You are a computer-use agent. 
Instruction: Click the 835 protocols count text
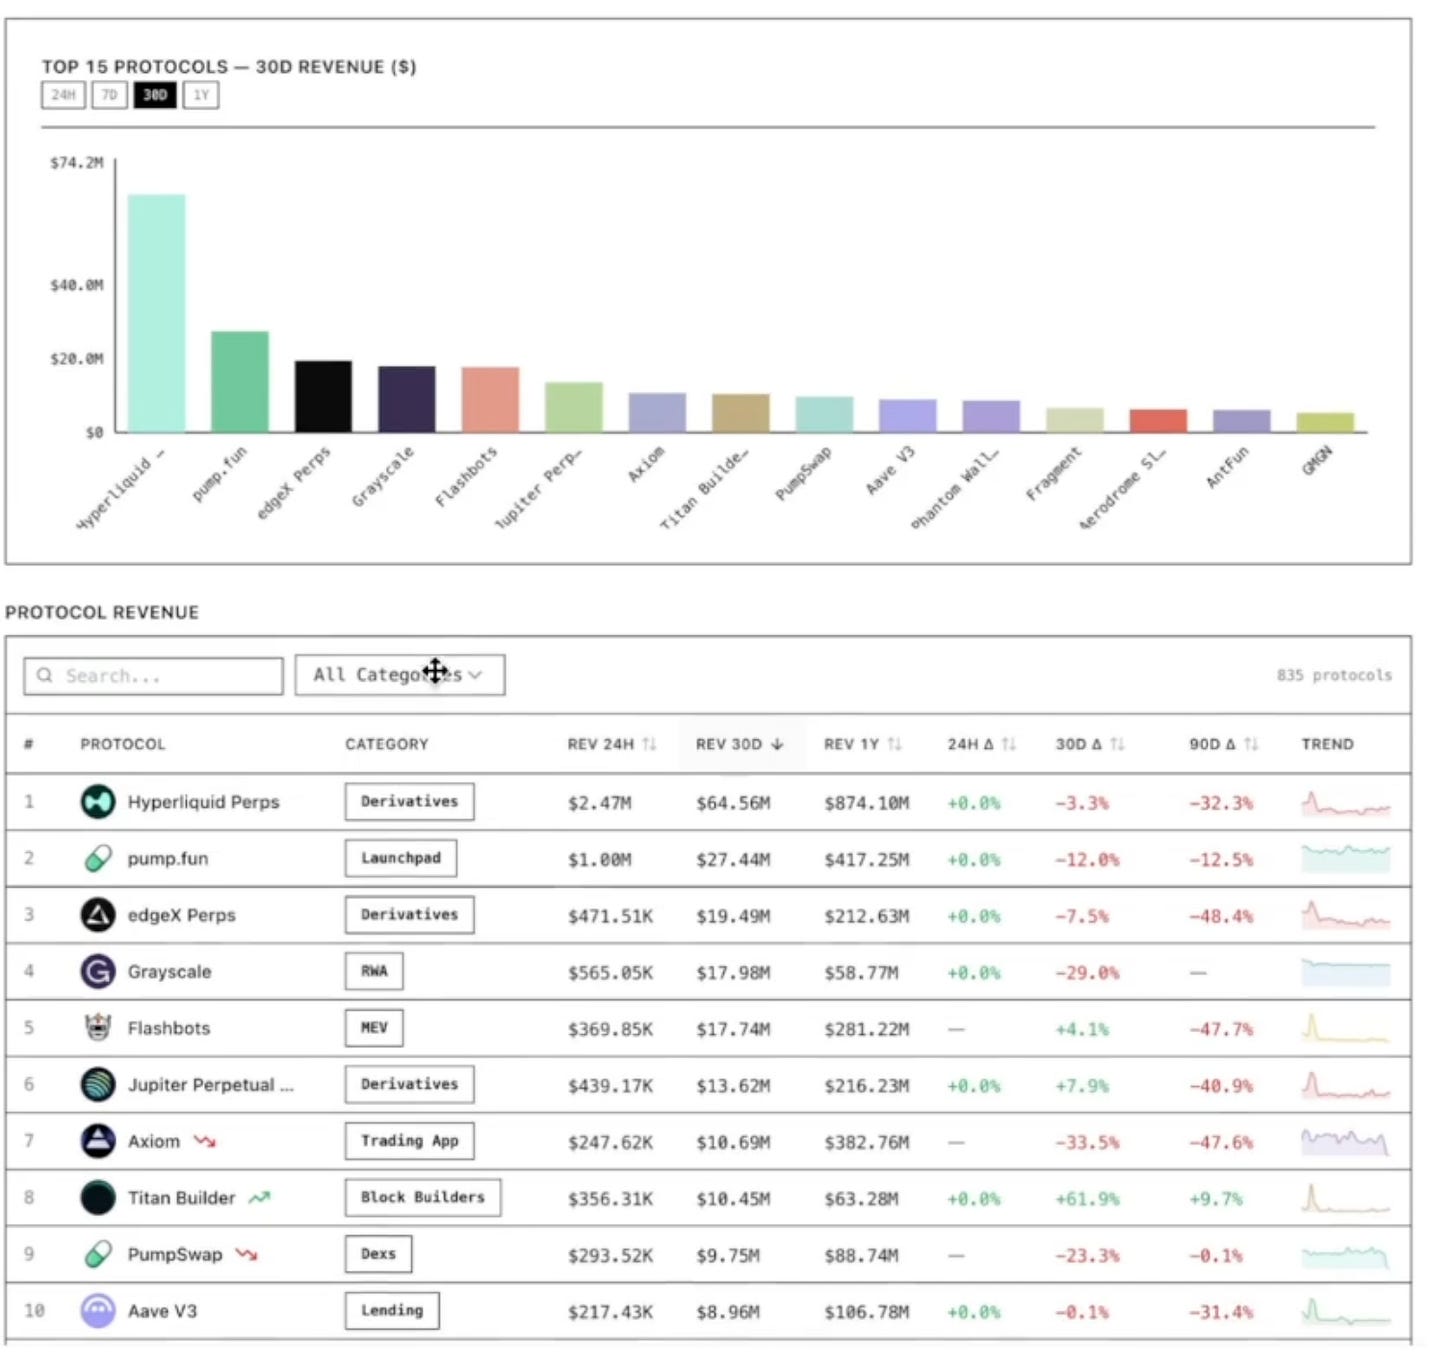[1334, 675]
